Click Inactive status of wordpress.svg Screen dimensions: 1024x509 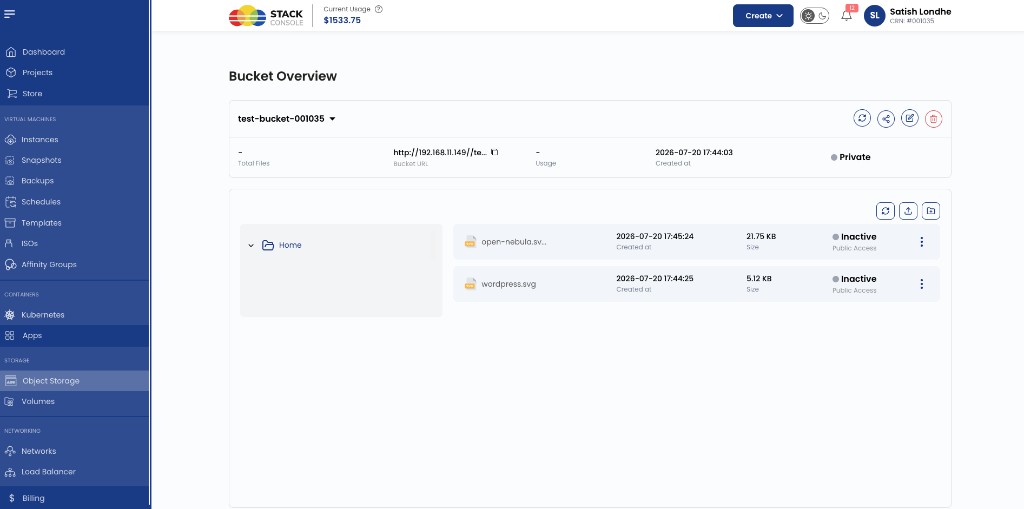pyautogui.click(x=858, y=279)
